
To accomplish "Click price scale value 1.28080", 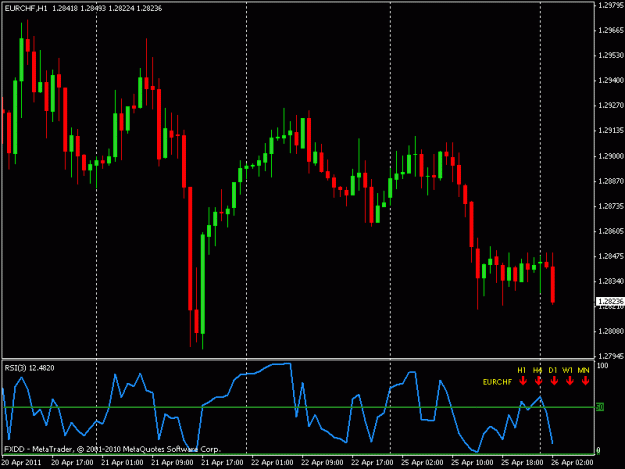I will coord(611,331).
